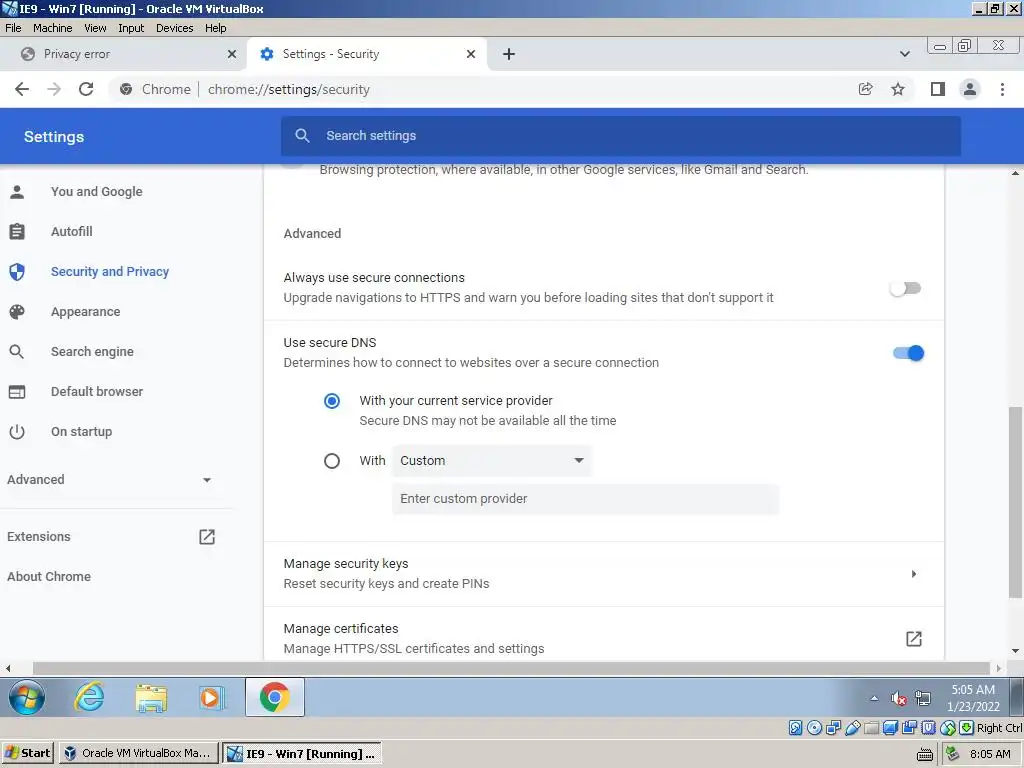The height and width of the screenshot is (768, 1024).
Task: Reload the settings page
Action: 86,89
